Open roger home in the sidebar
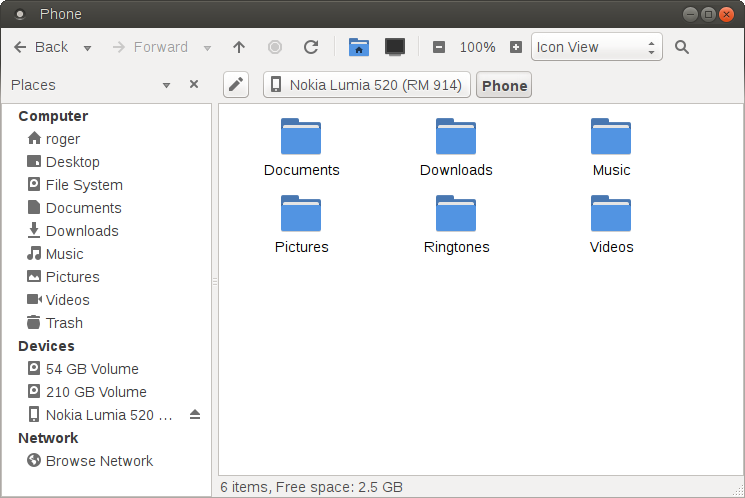The width and height of the screenshot is (745, 498). tap(107, 139)
